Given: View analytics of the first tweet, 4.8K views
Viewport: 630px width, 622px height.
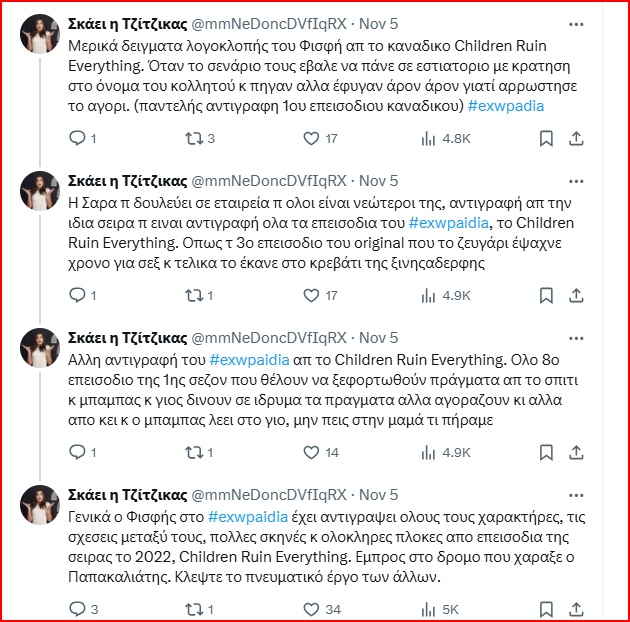Looking at the screenshot, I should (424, 138).
